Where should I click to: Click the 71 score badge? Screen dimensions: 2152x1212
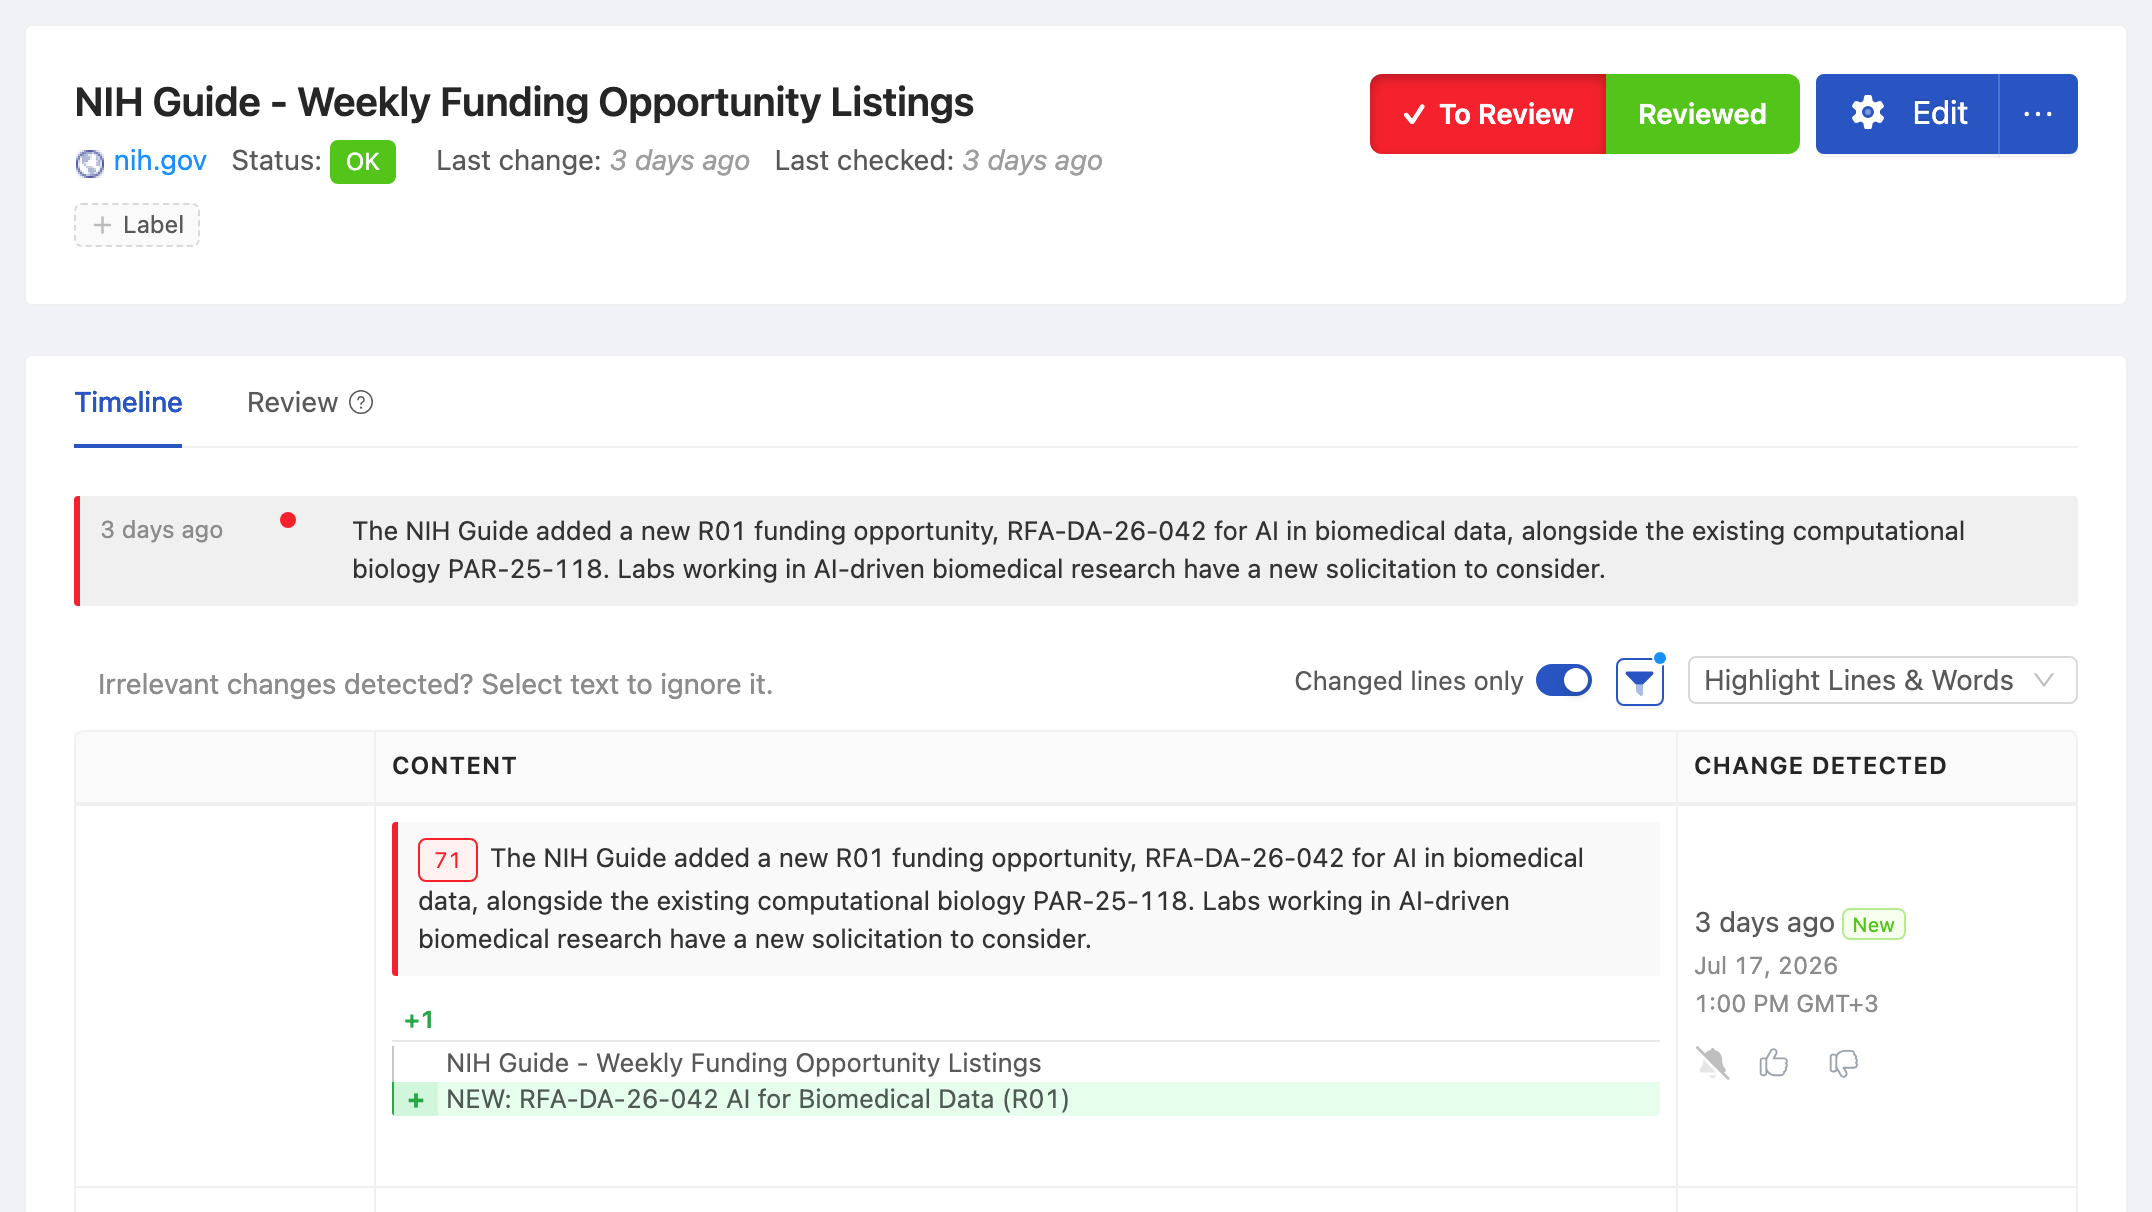[448, 860]
